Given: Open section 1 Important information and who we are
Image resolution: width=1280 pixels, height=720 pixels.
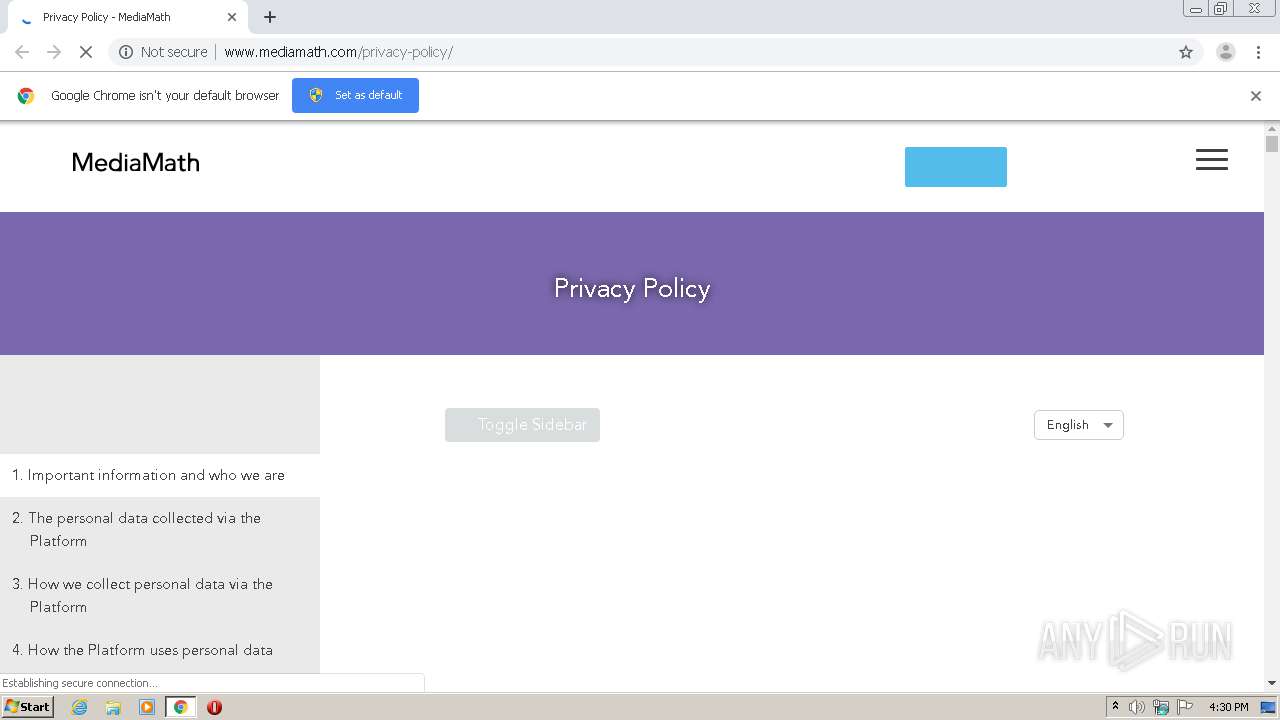Looking at the screenshot, I should [x=160, y=475].
